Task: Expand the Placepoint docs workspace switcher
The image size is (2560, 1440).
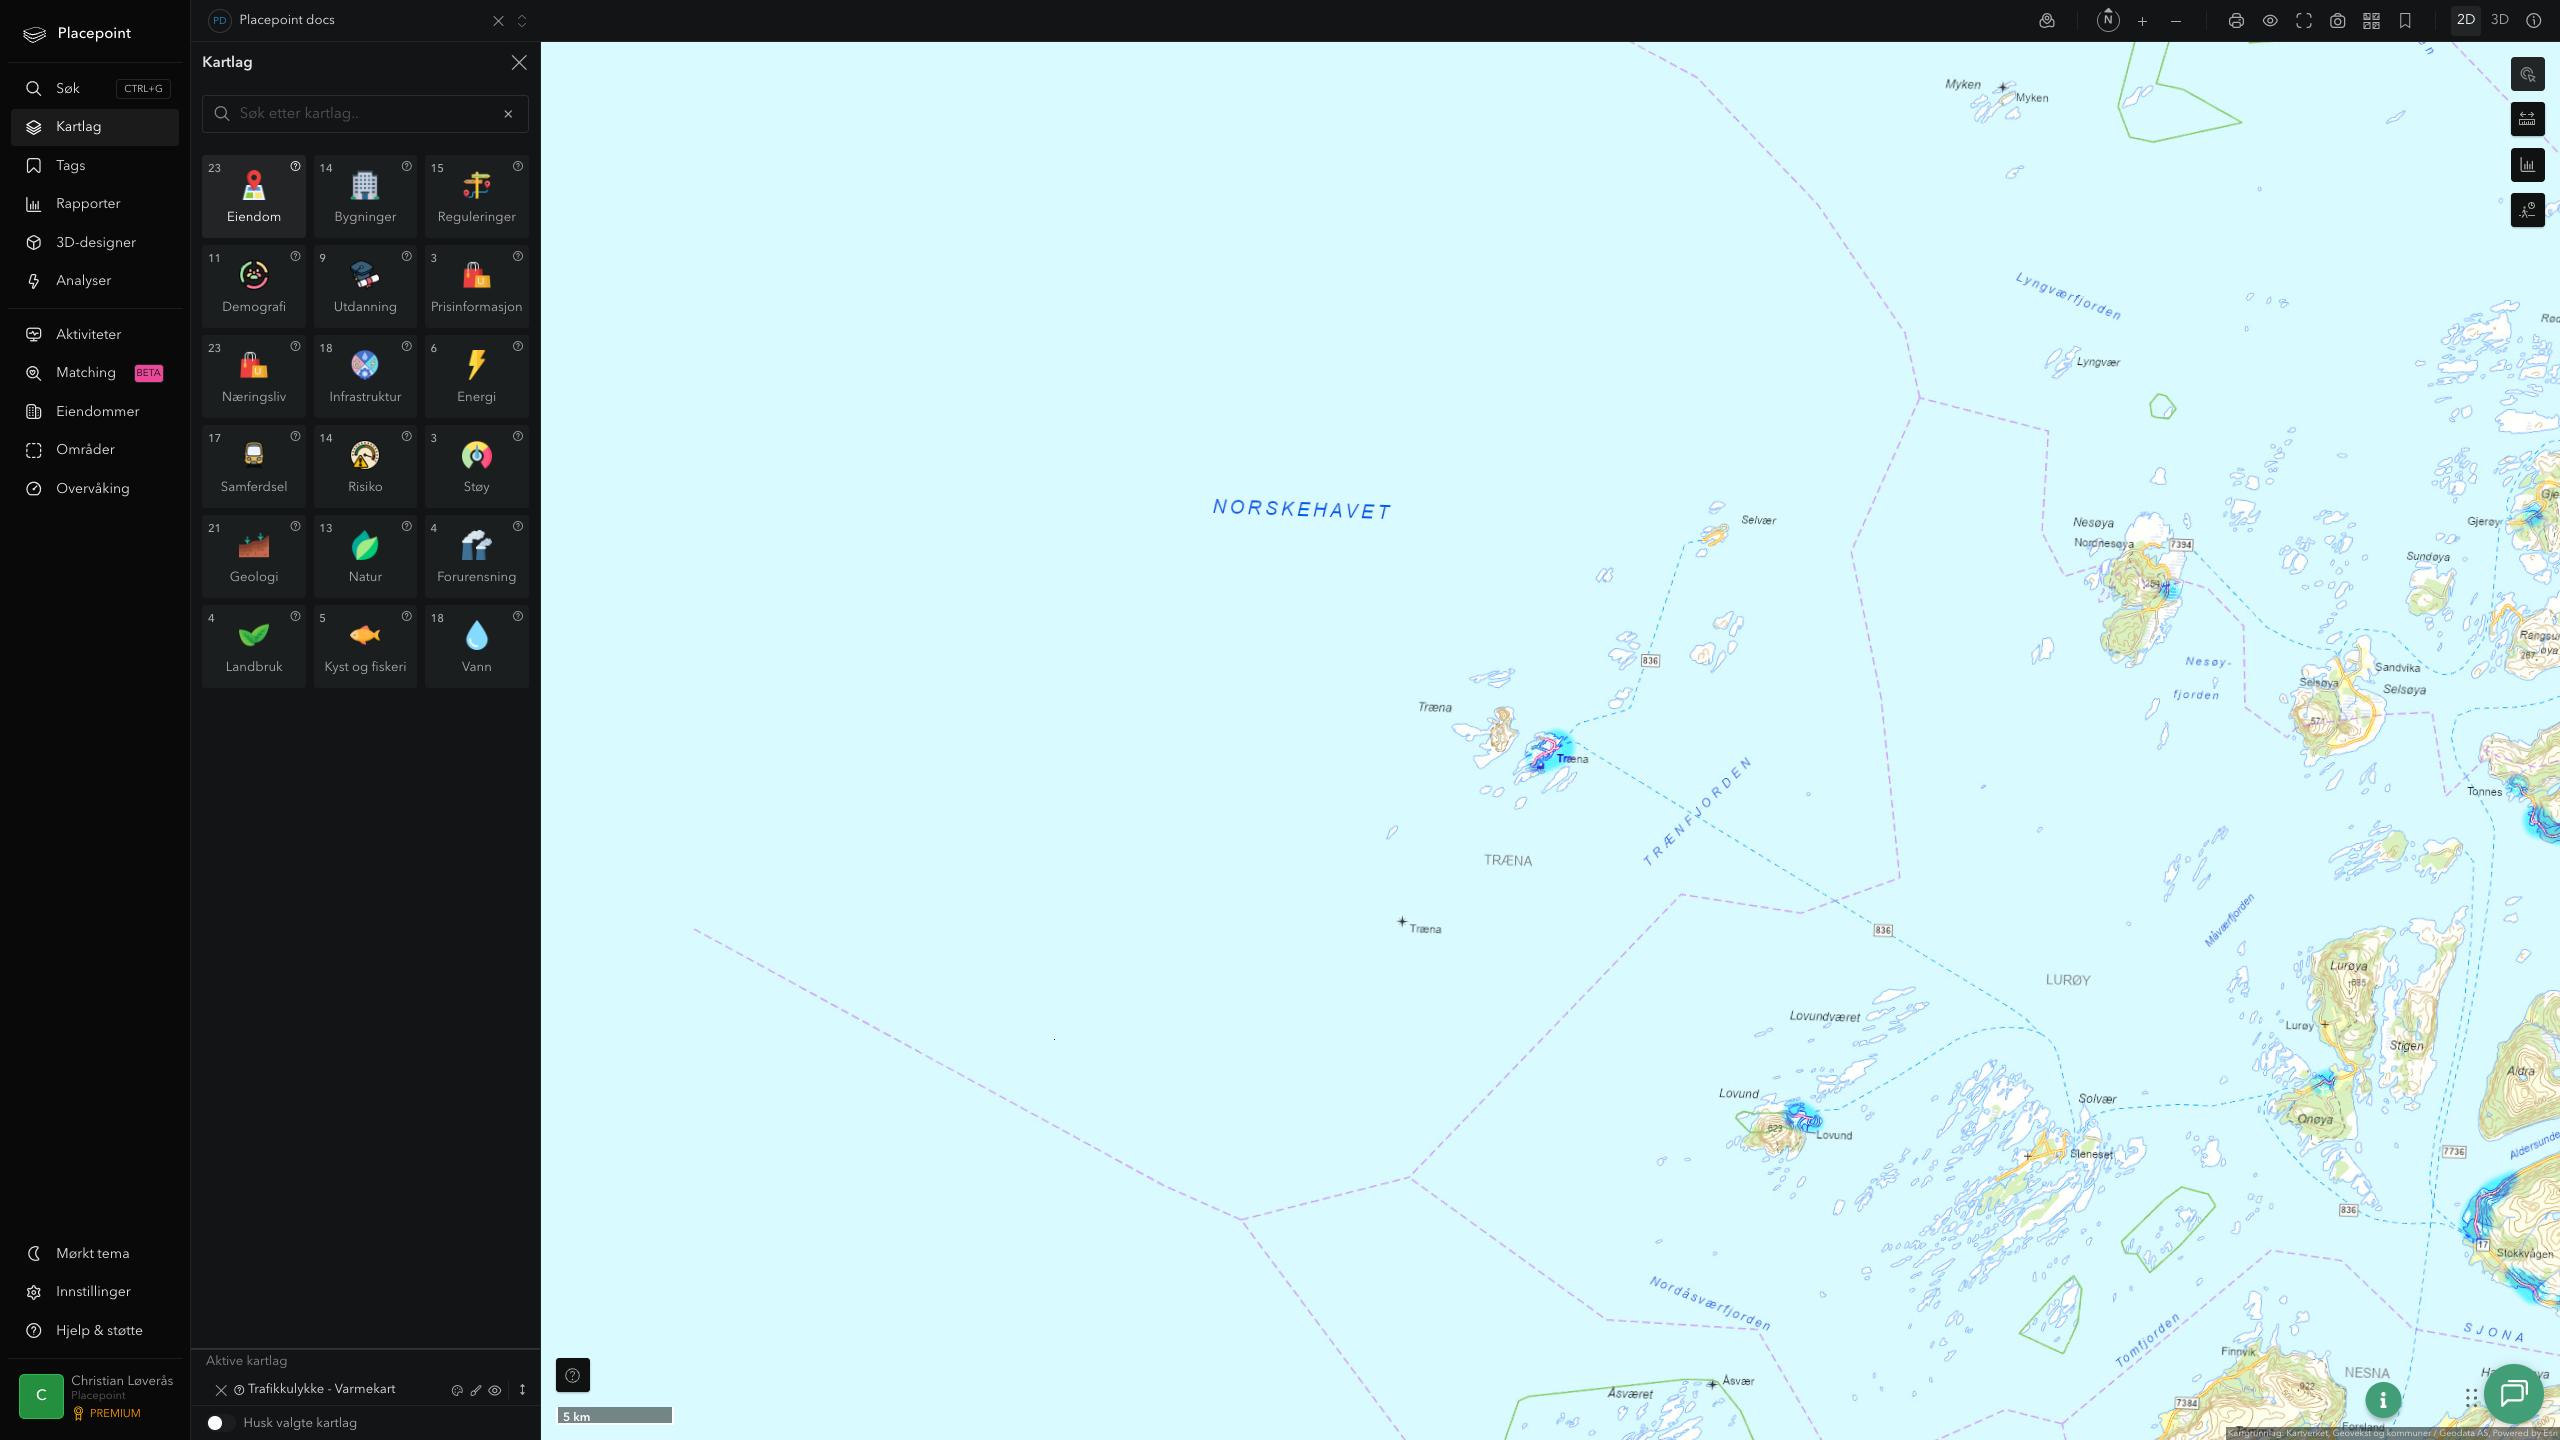Action: coord(522,21)
